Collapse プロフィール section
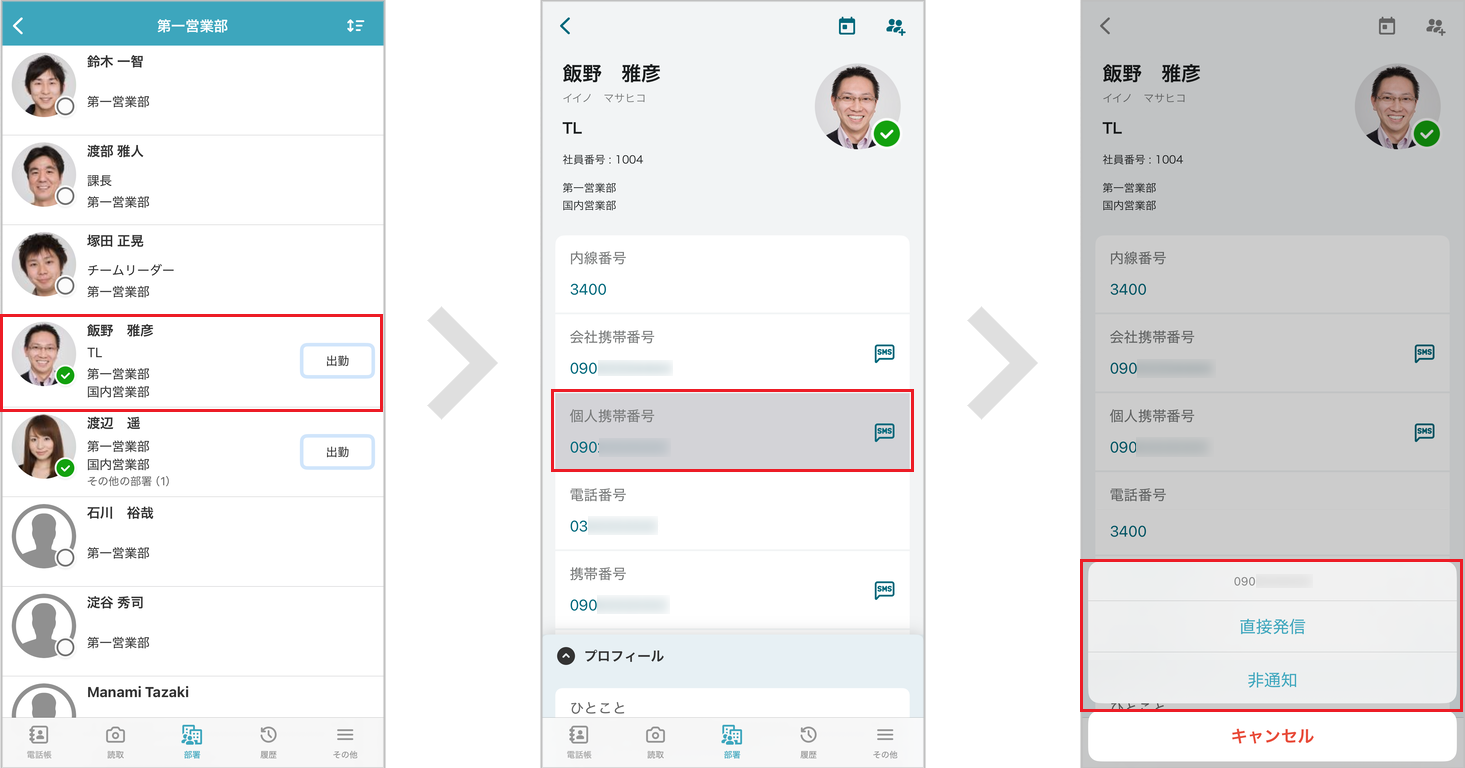Image resolution: width=1465 pixels, height=768 pixels. coord(566,656)
